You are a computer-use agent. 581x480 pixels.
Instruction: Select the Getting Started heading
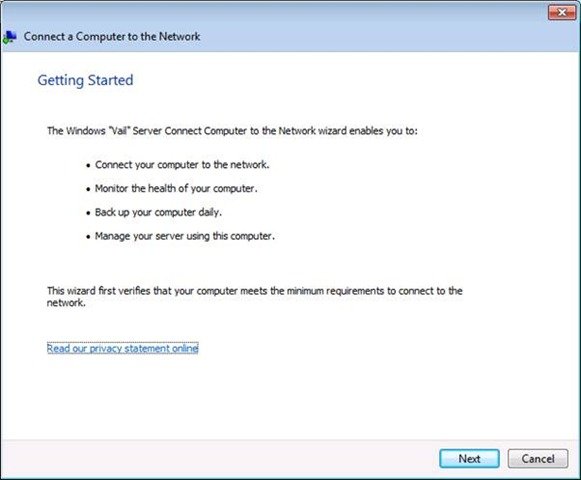(x=85, y=80)
